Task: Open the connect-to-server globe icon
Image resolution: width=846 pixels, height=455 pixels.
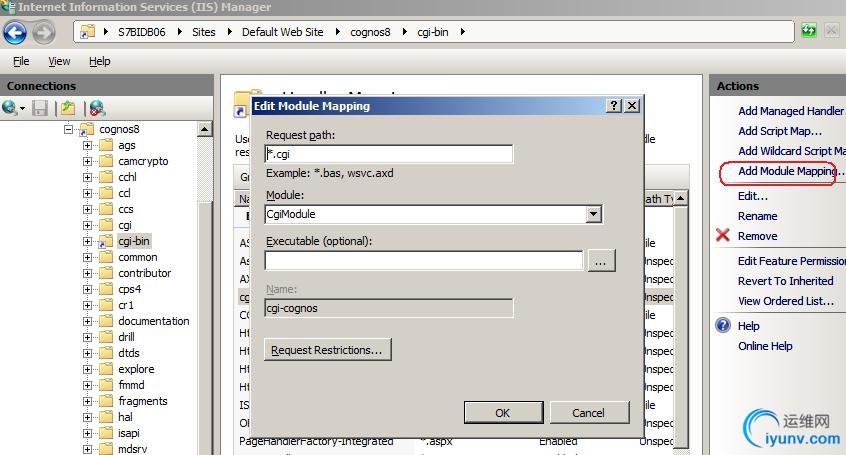Action: click(10, 108)
